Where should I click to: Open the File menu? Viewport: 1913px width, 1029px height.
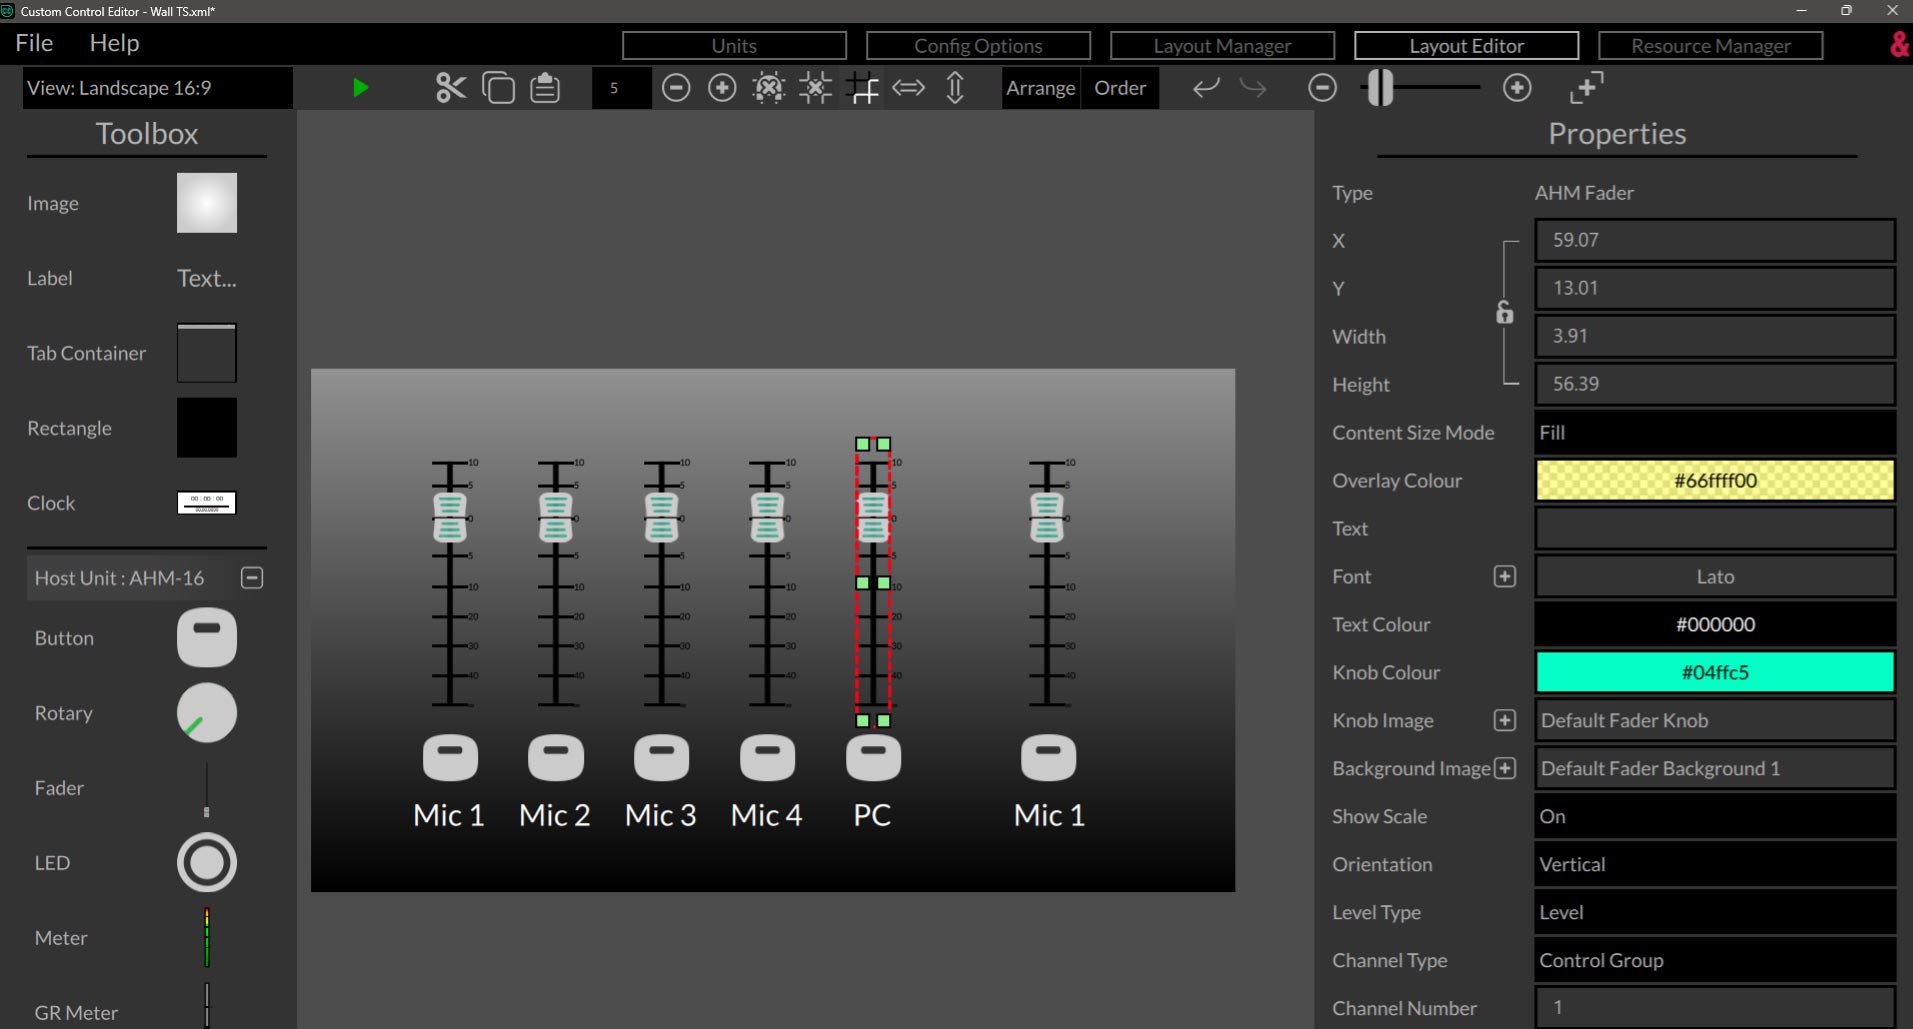[34, 42]
